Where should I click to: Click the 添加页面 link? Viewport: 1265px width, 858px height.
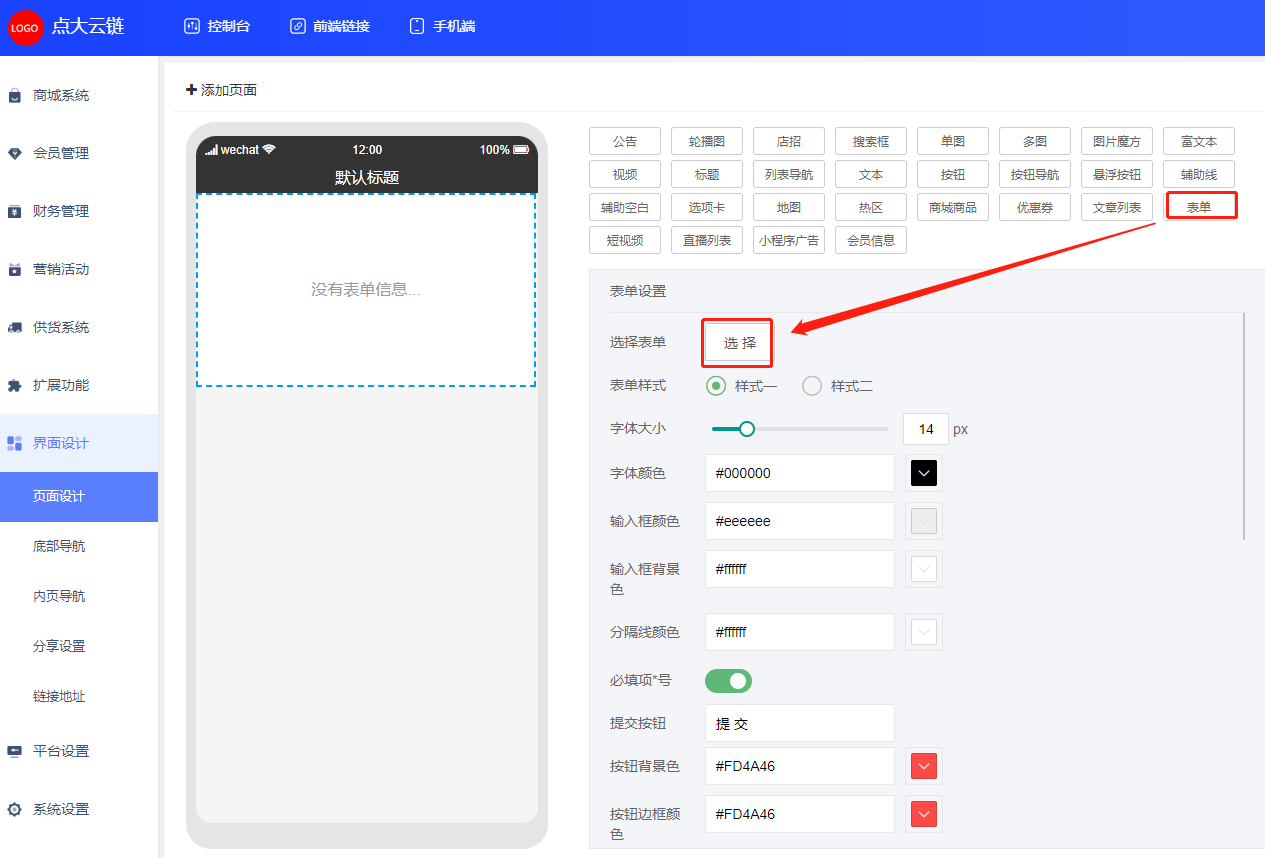(x=221, y=90)
